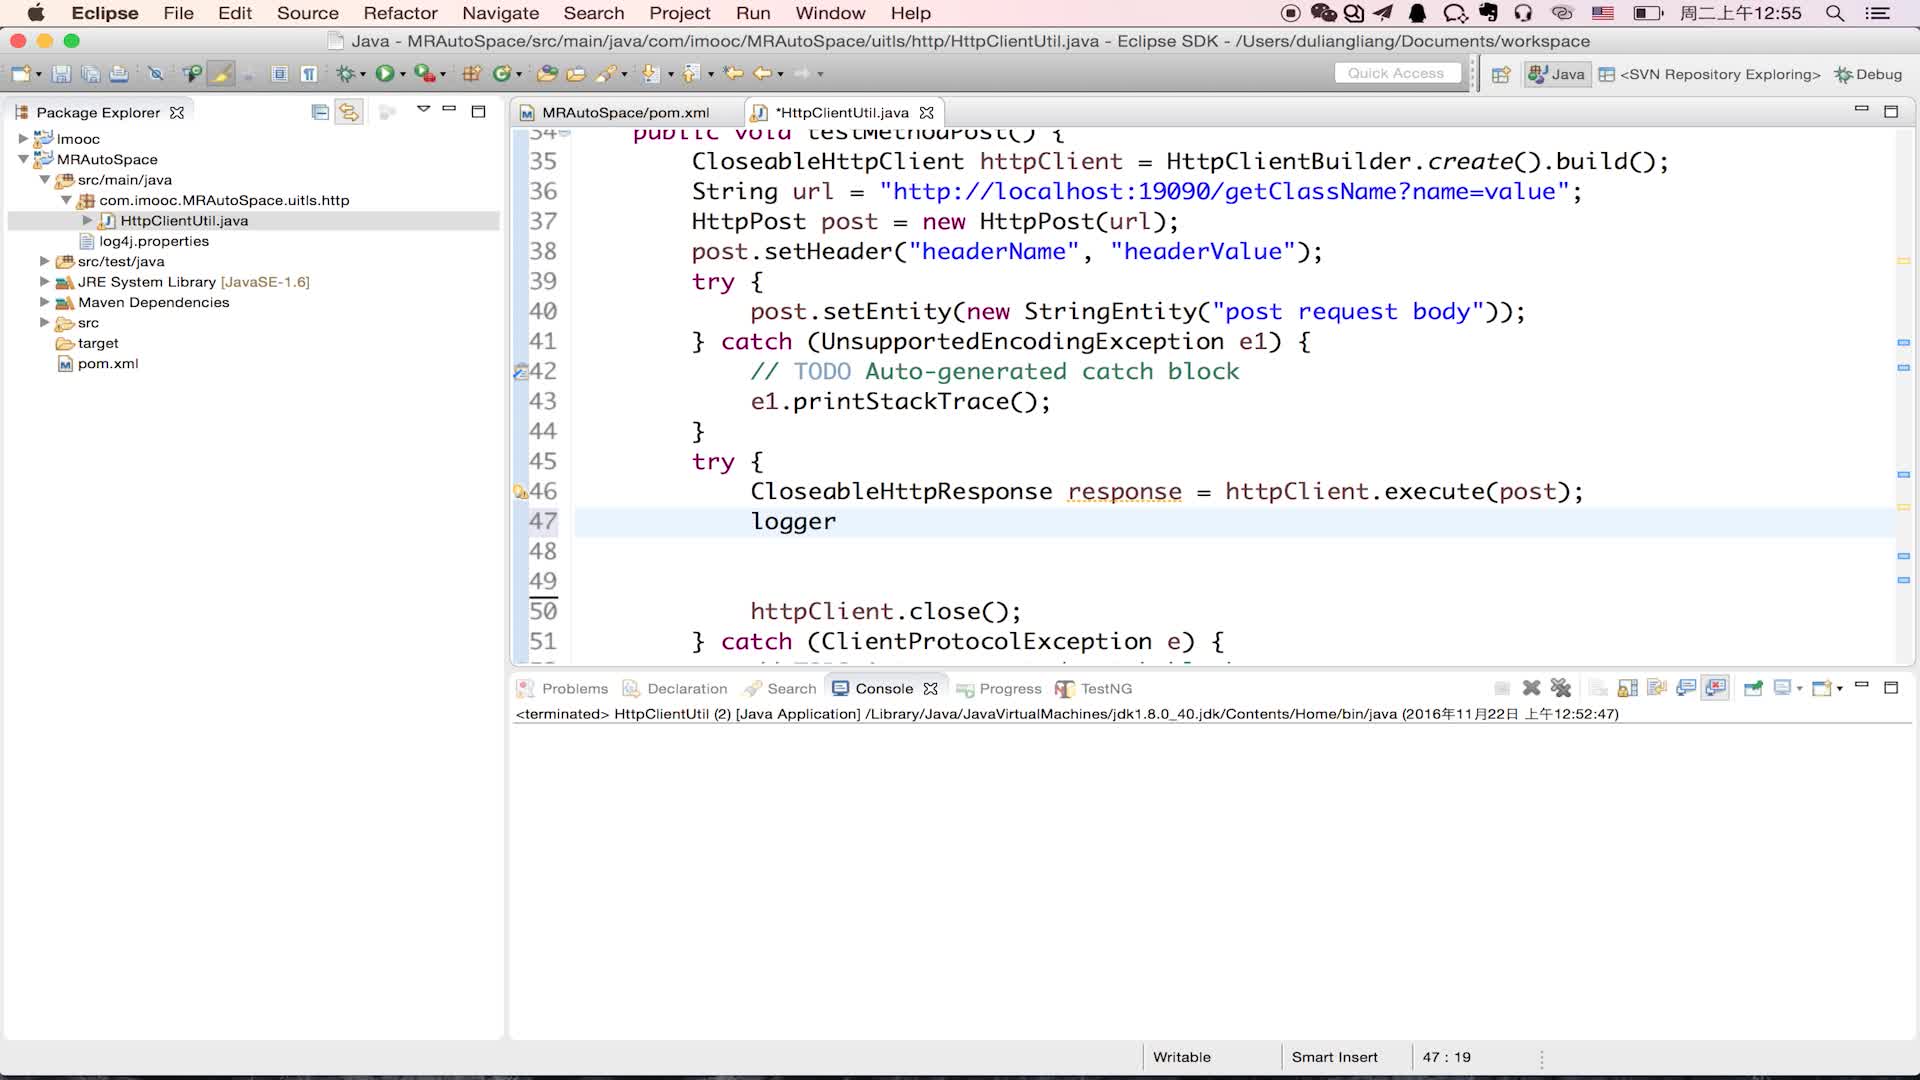Click the Skip All Breakpoints icon
1920x1080 pixels.
click(x=156, y=74)
